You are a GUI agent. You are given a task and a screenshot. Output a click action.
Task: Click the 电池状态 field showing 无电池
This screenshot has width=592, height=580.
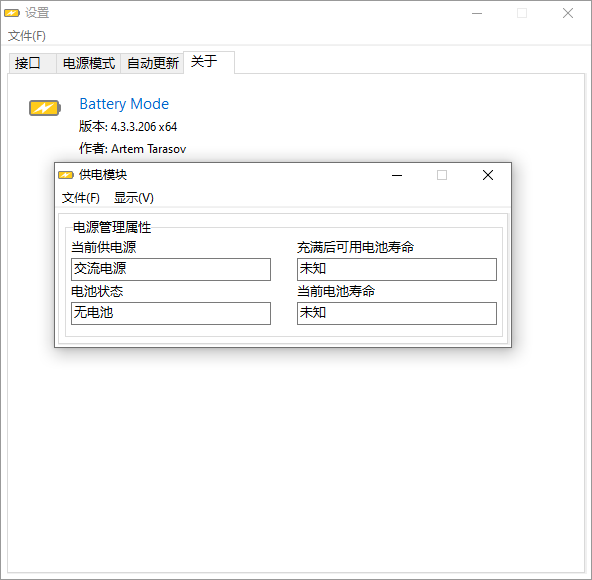tap(171, 313)
